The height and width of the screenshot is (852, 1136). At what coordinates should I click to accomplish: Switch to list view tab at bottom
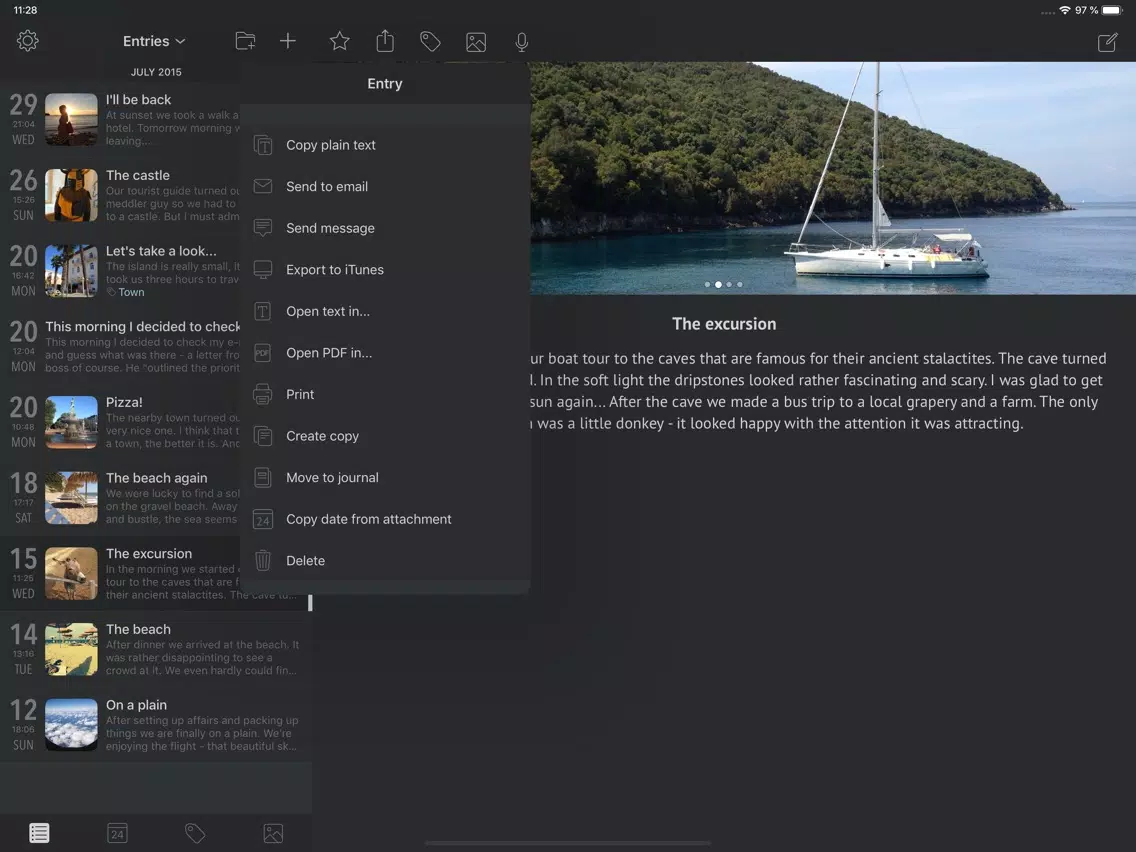[39, 833]
